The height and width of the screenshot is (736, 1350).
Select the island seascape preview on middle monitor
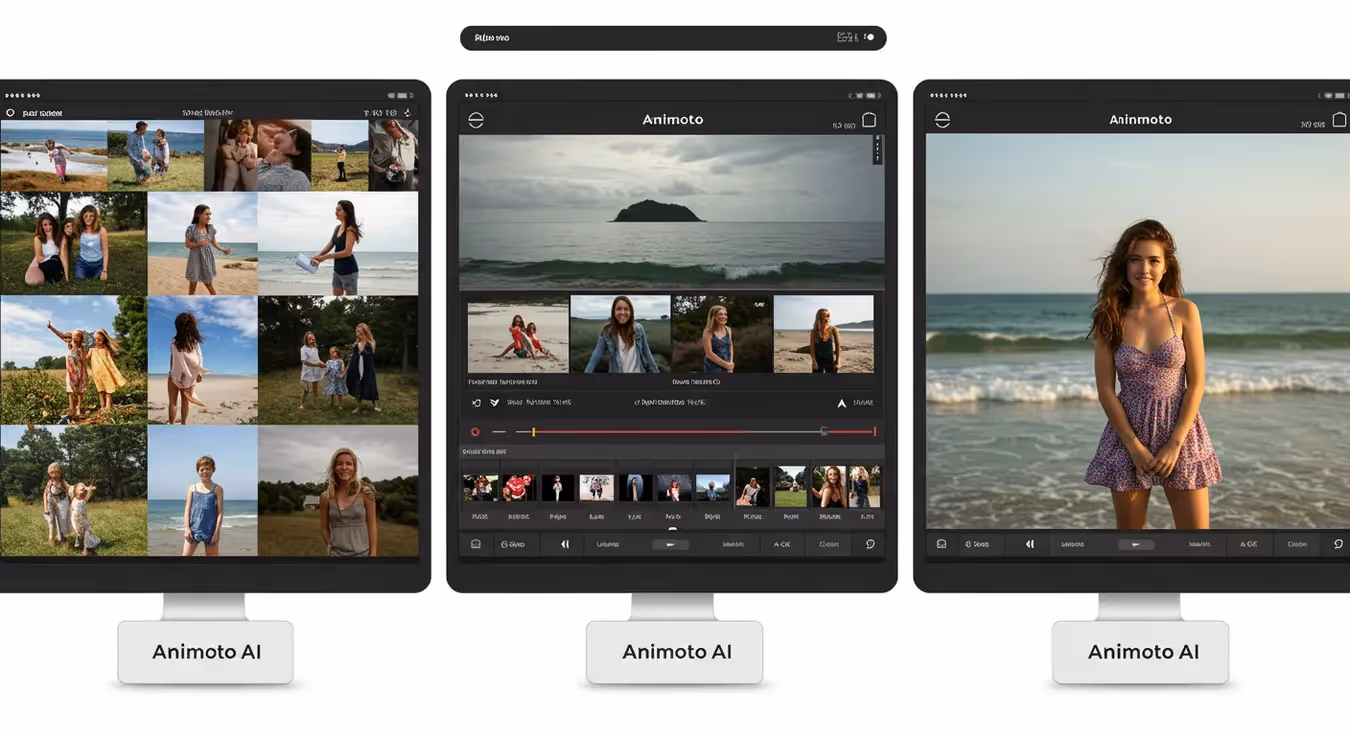[671, 212]
